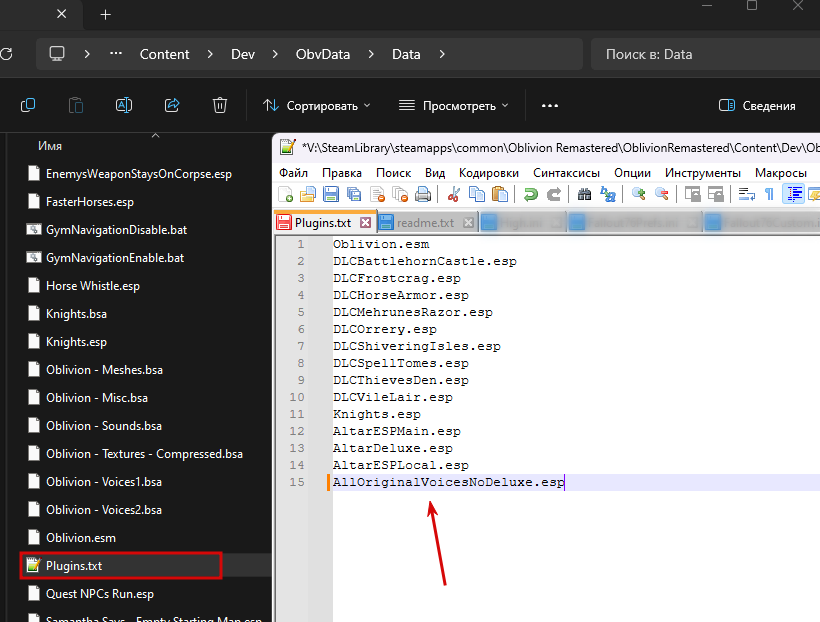This screenshot has width=820, height=622.
Task: Open a new Explorer tab
Action: [x=106, y=15]
